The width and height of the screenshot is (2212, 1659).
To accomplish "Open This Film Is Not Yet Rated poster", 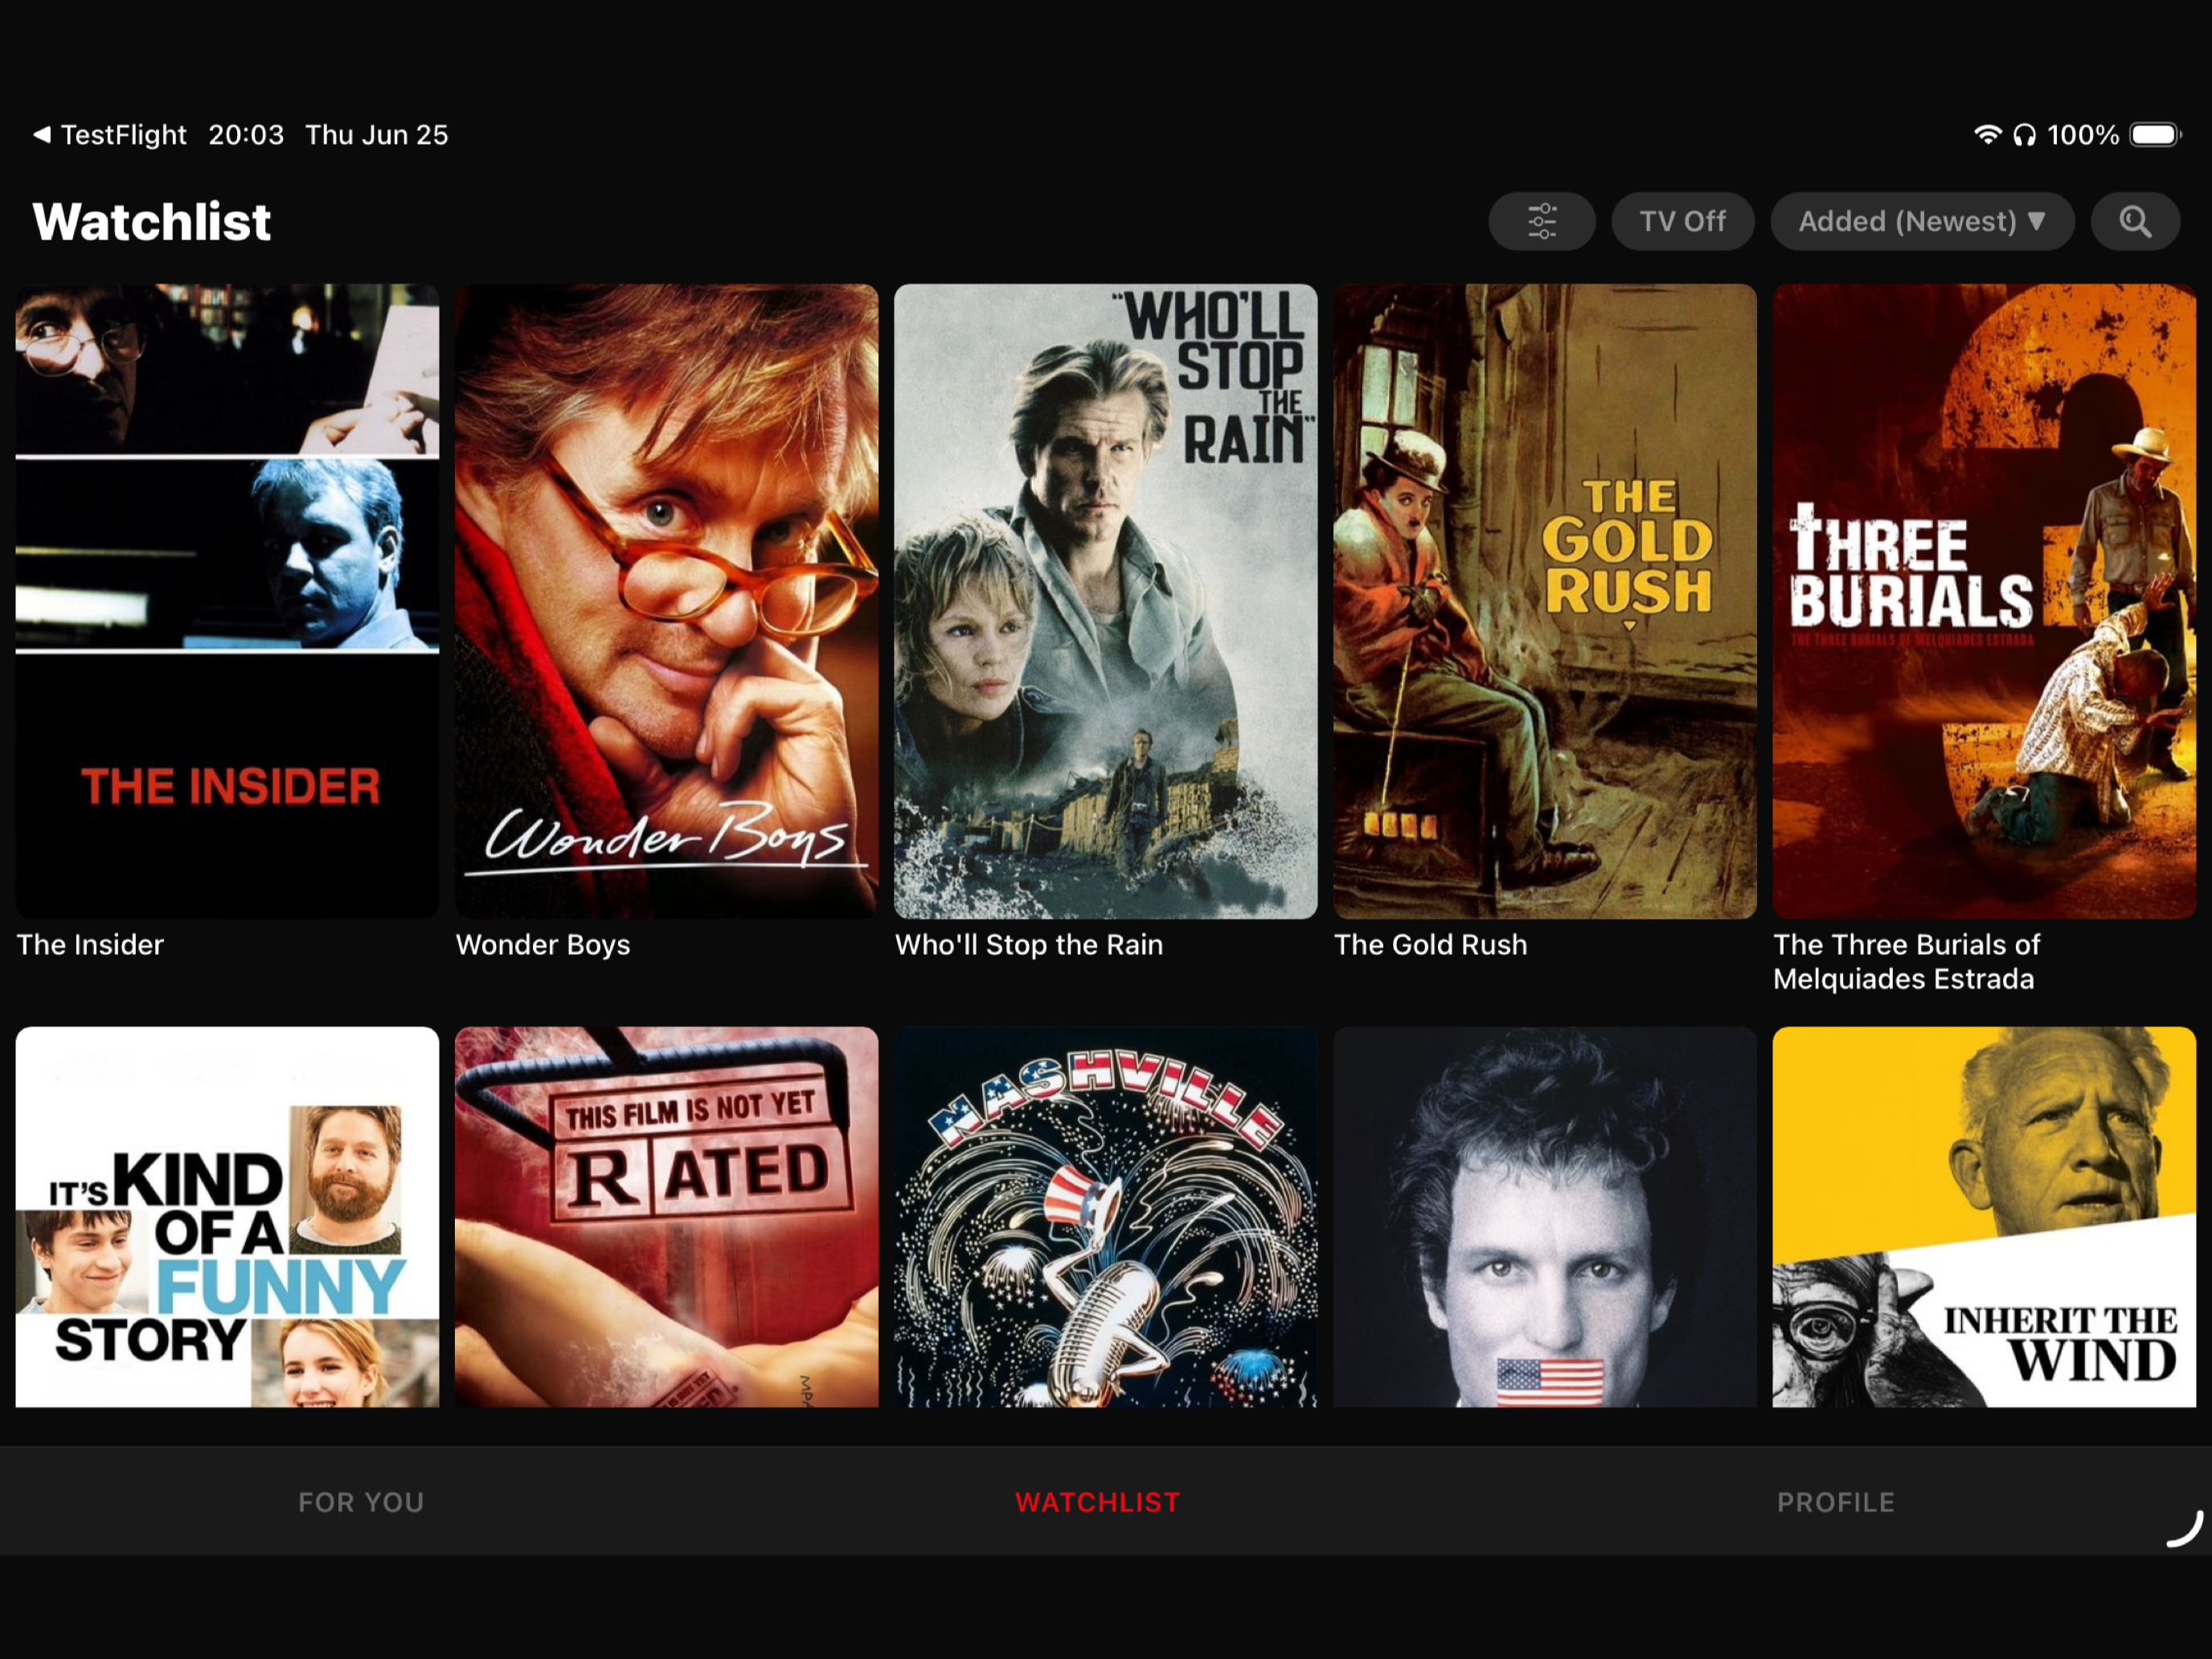I will tap(666, 1216).
